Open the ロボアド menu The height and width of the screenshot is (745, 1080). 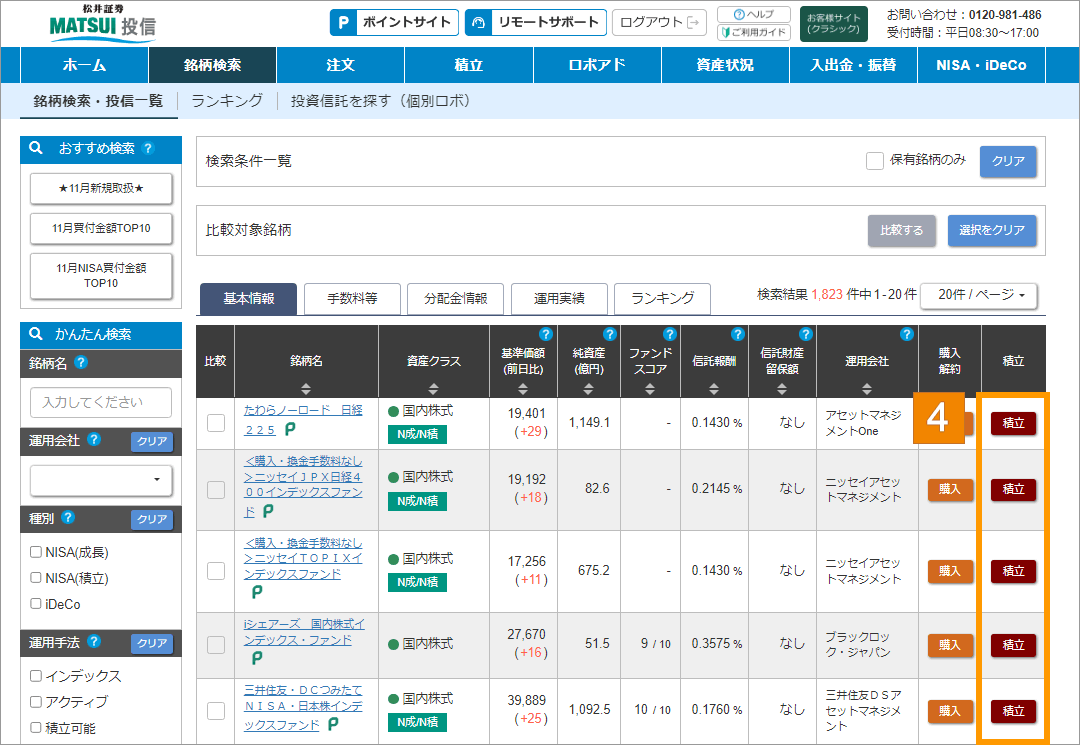point(597,65)
